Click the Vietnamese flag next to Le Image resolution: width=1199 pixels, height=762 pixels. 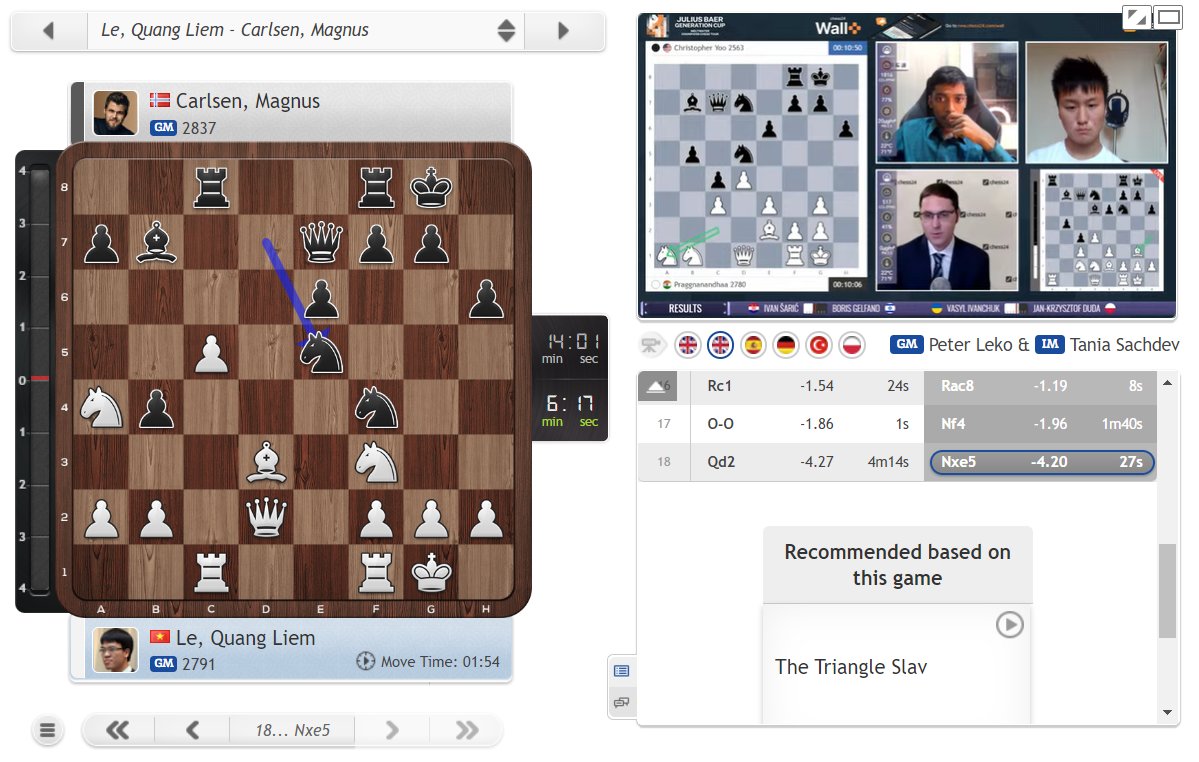pyautogui.click(x=160, y=637)
